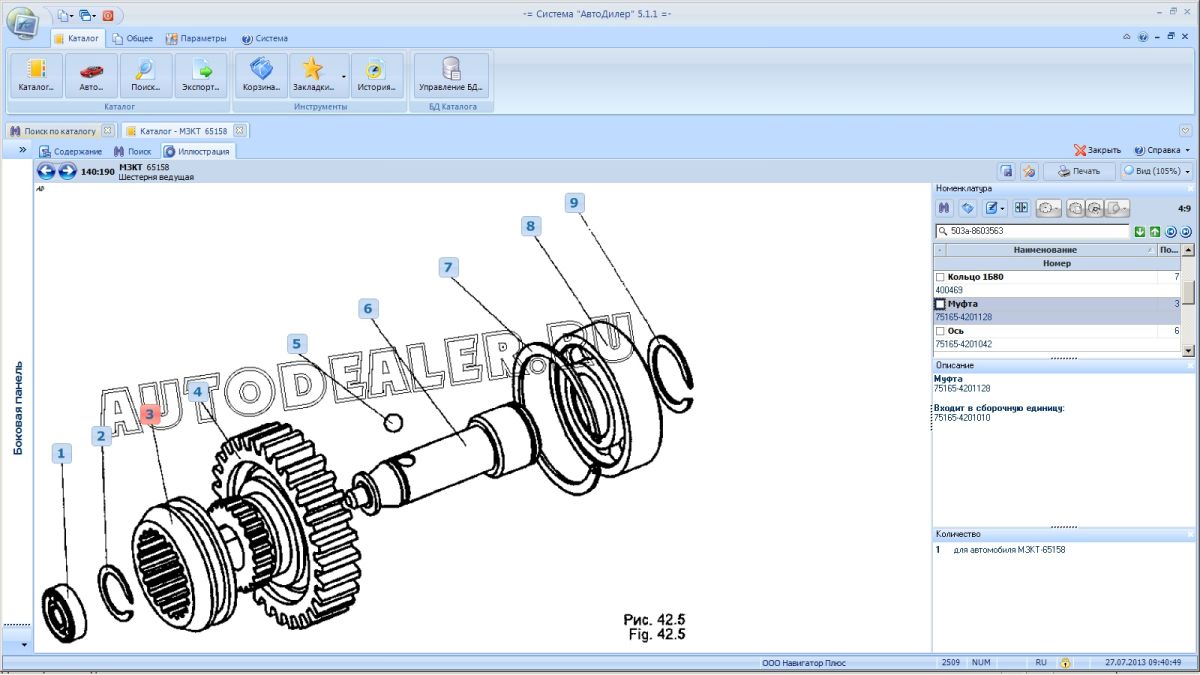Switch to the Общее ribbon tab
The width and height of the screenshot is (1200, 675).
[x=133, y=39]
